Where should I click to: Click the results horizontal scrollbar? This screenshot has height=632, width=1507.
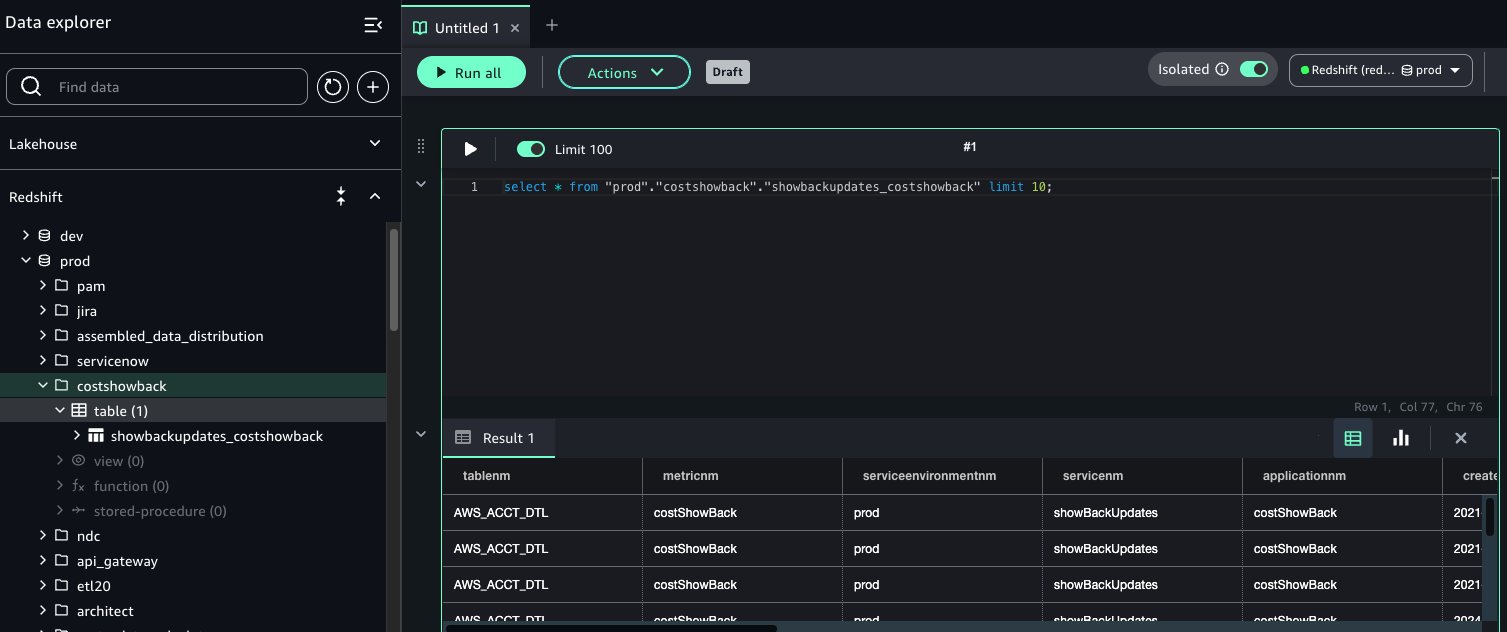click(x=610, y=628)
